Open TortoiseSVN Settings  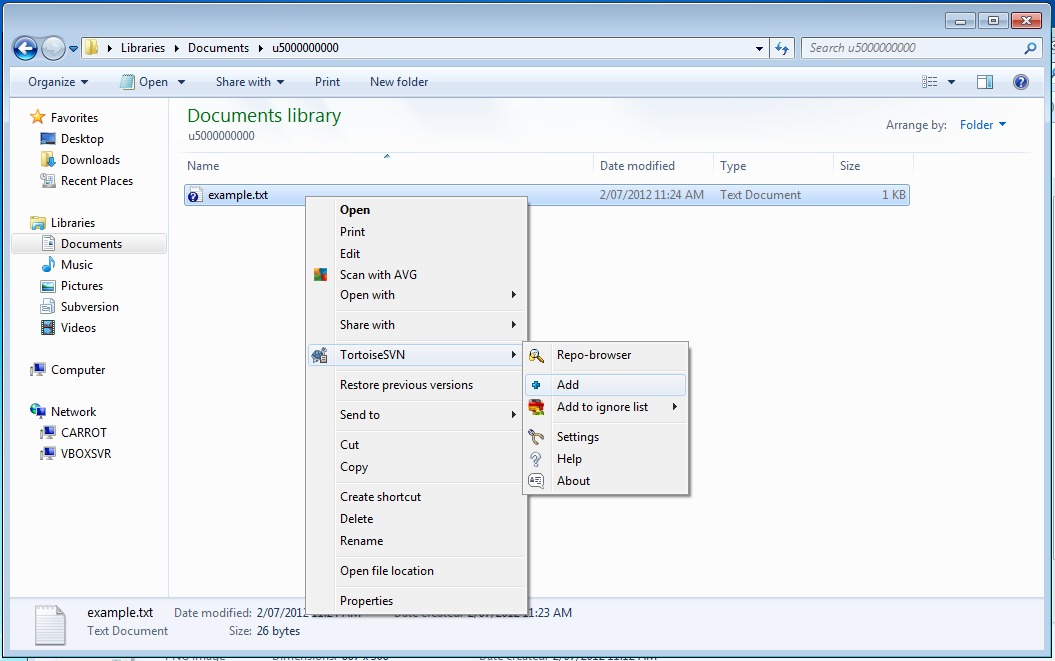578,436
